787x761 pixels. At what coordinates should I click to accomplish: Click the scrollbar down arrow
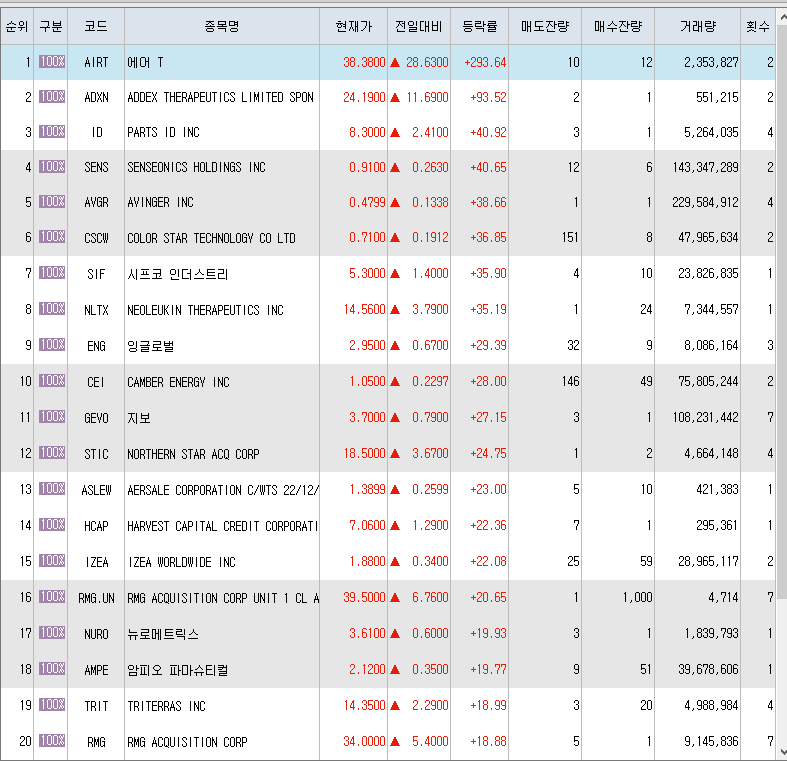[782, 752]
